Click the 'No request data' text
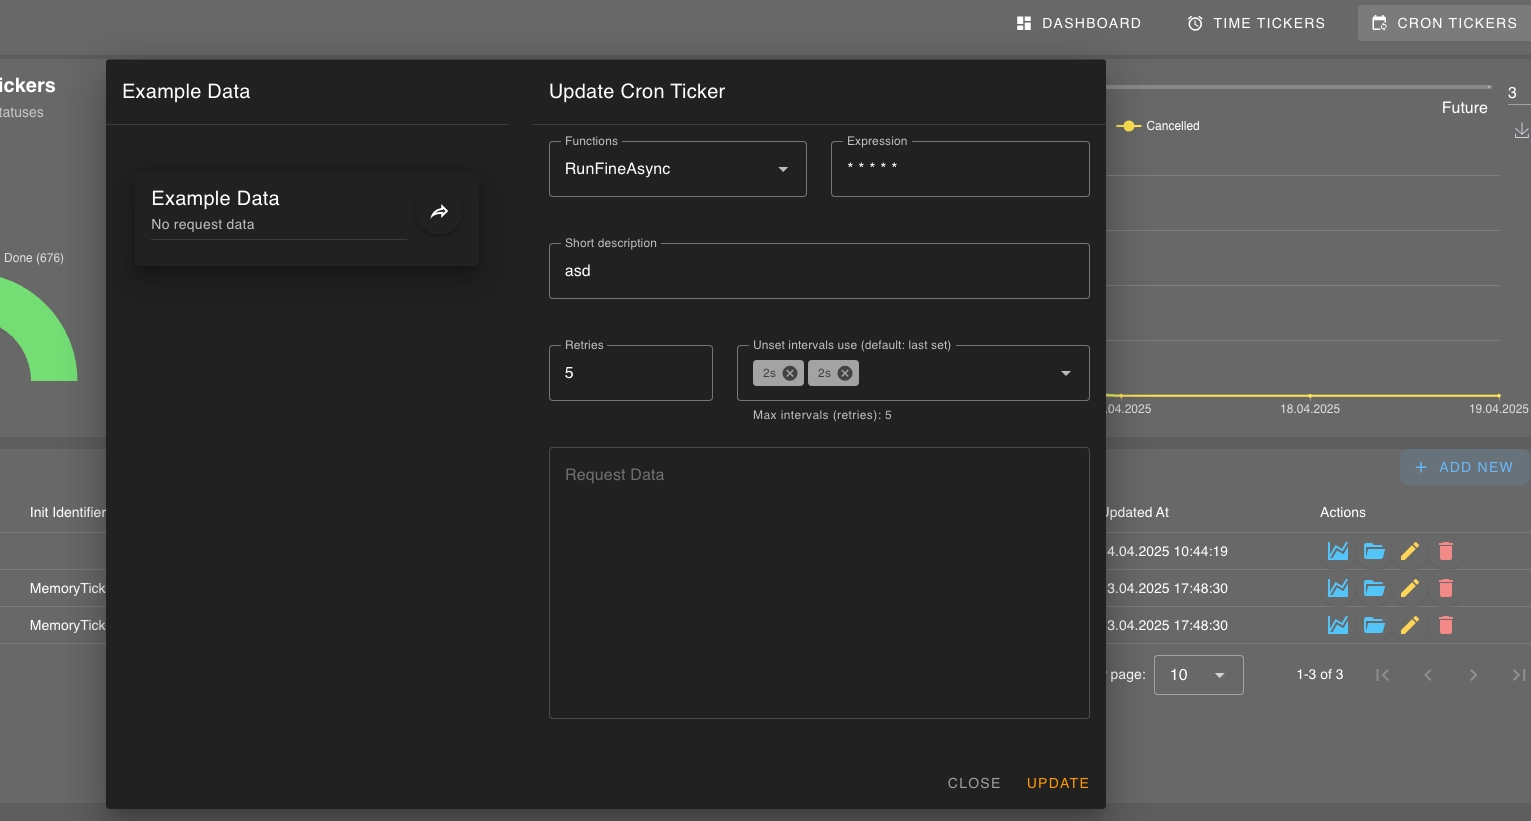 point(203,225)
